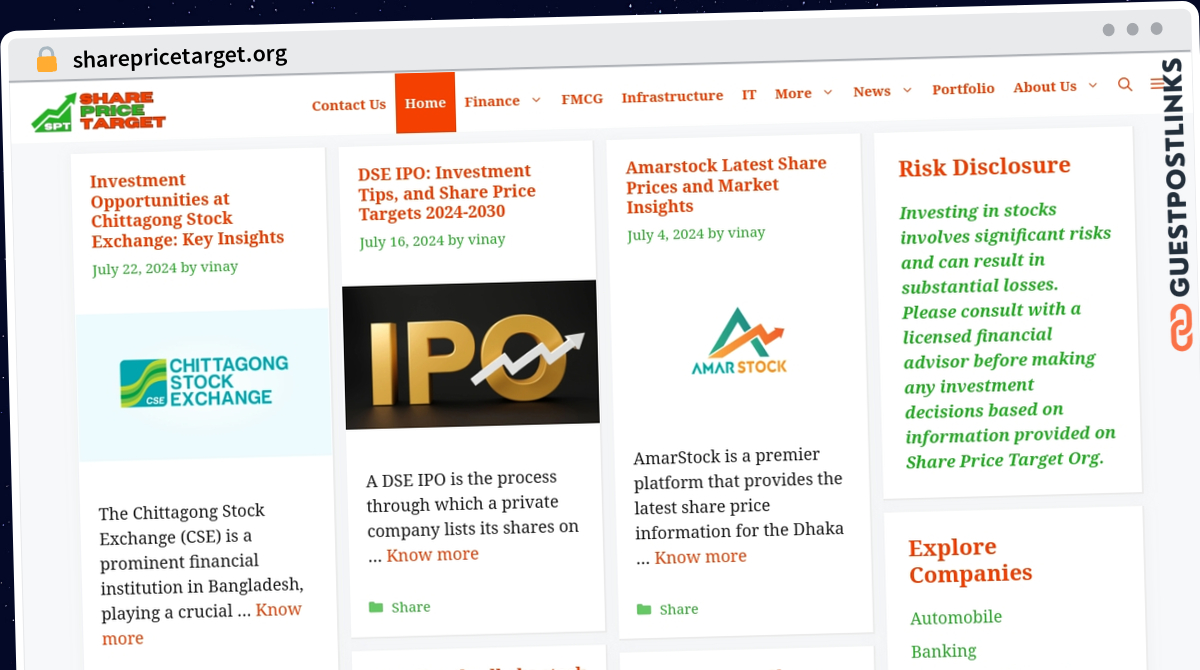Expand the About Us submenu arrow
Image resolution: width=1200 pixels, height=670 pixels.
click(1093, 86)
